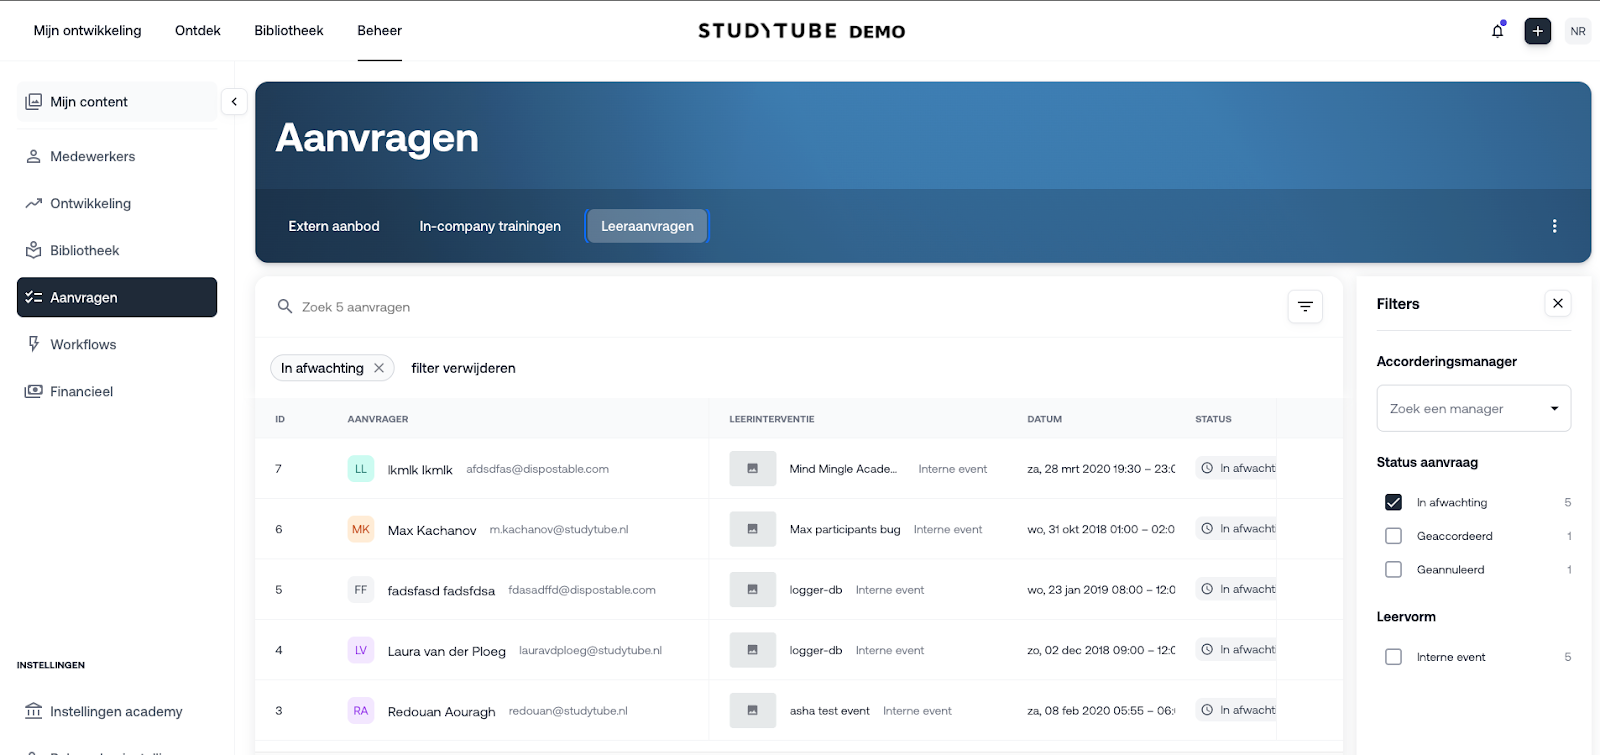Viewport: 1600px width, 755px height.
Task: Click the sidebar Bibliotheek book icon
Action: (33, 250)
